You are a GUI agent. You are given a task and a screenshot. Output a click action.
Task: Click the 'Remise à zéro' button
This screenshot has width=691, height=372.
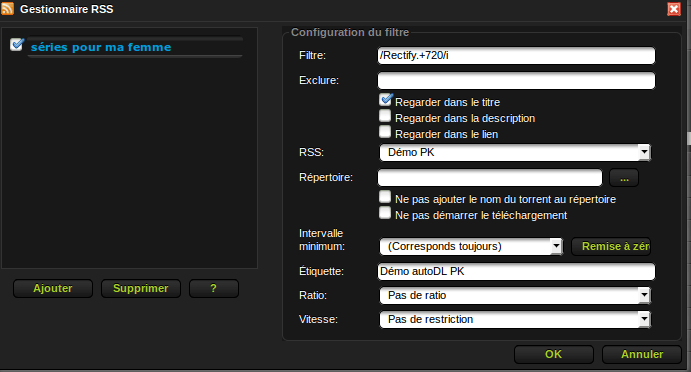point(611,246)
